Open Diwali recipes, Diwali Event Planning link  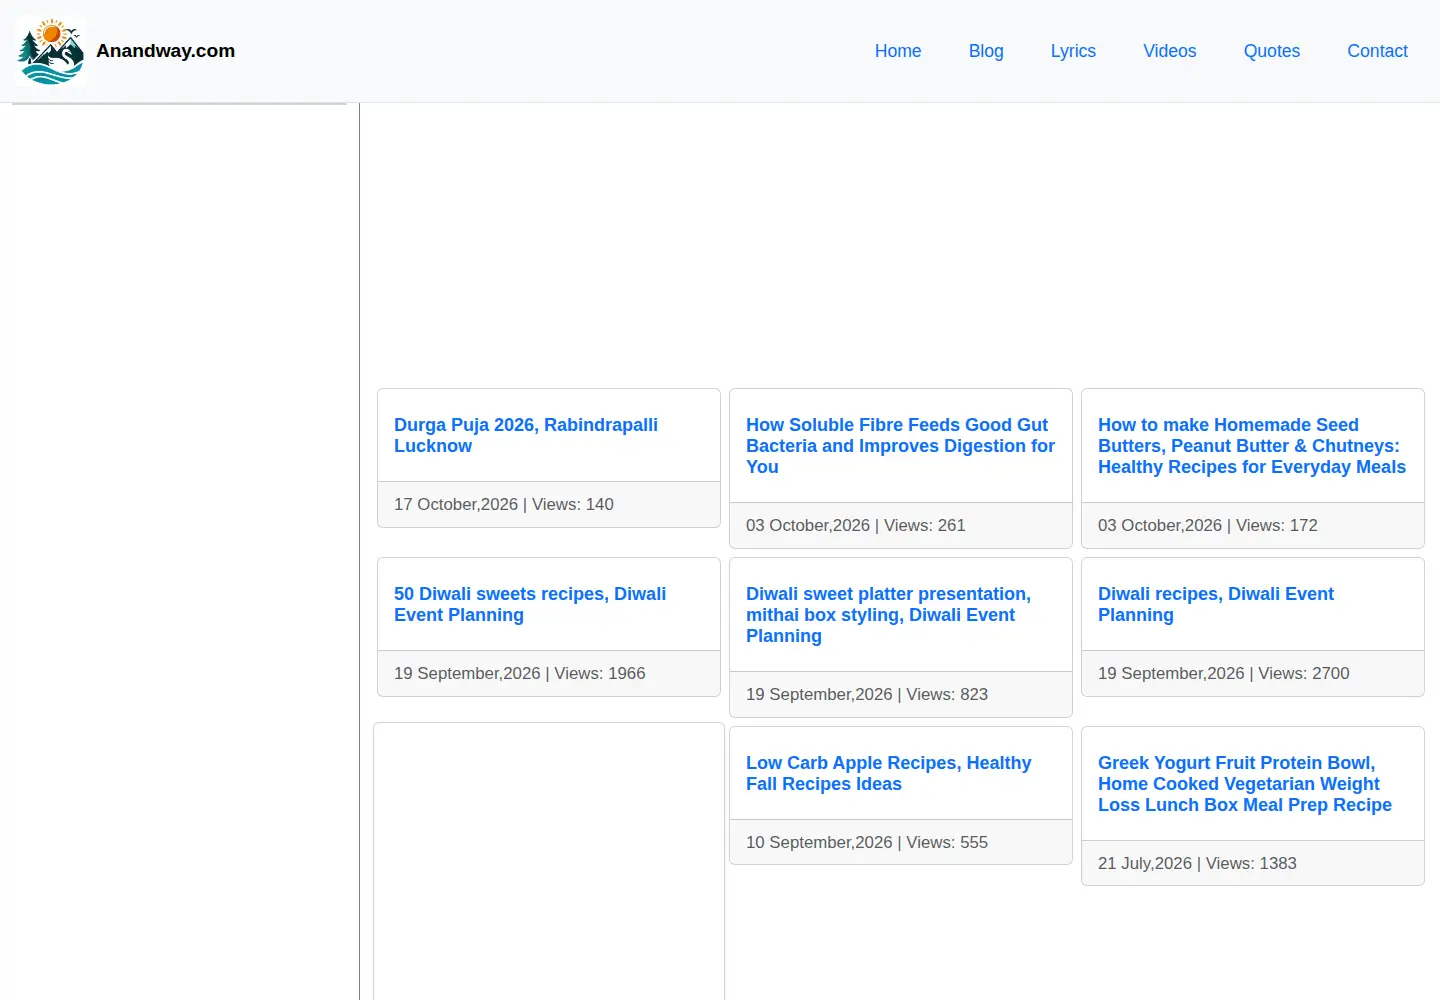coord(1216,604)
